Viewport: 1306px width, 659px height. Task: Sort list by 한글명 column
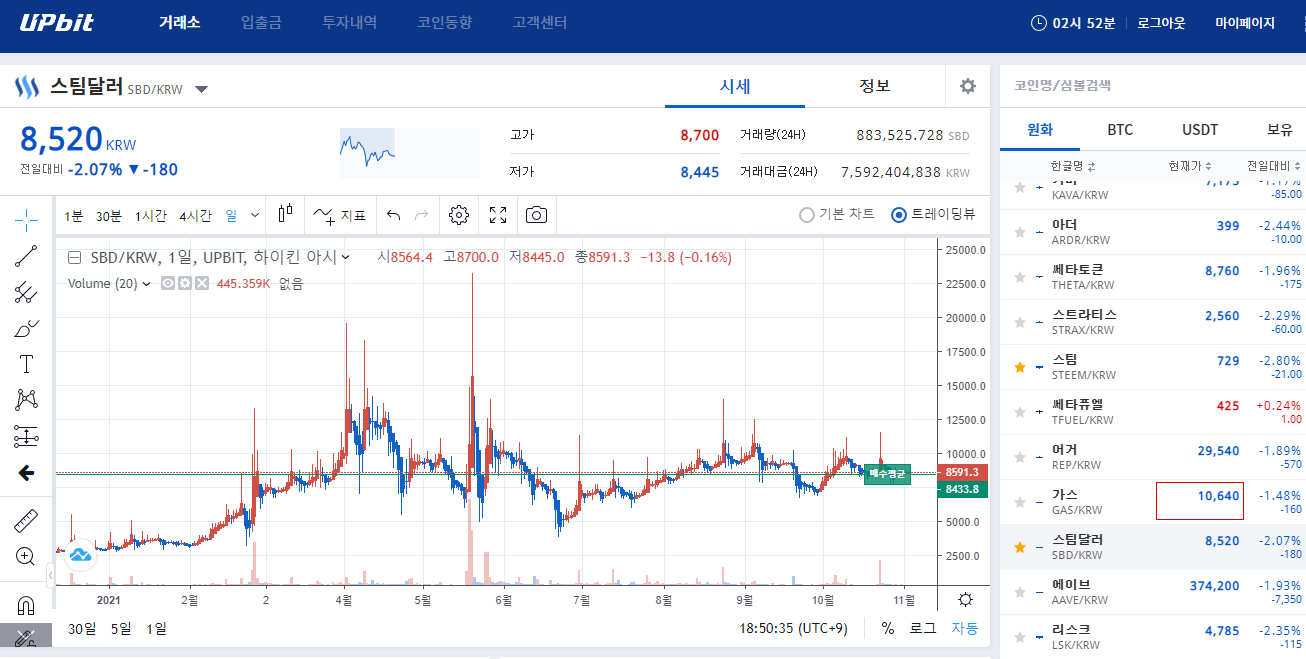pyautogui.click(x=1073, y=166)
